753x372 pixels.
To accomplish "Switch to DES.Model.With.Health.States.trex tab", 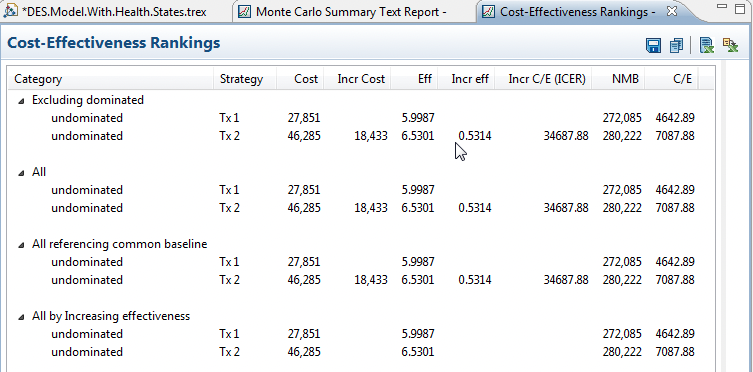I will 114,12.
